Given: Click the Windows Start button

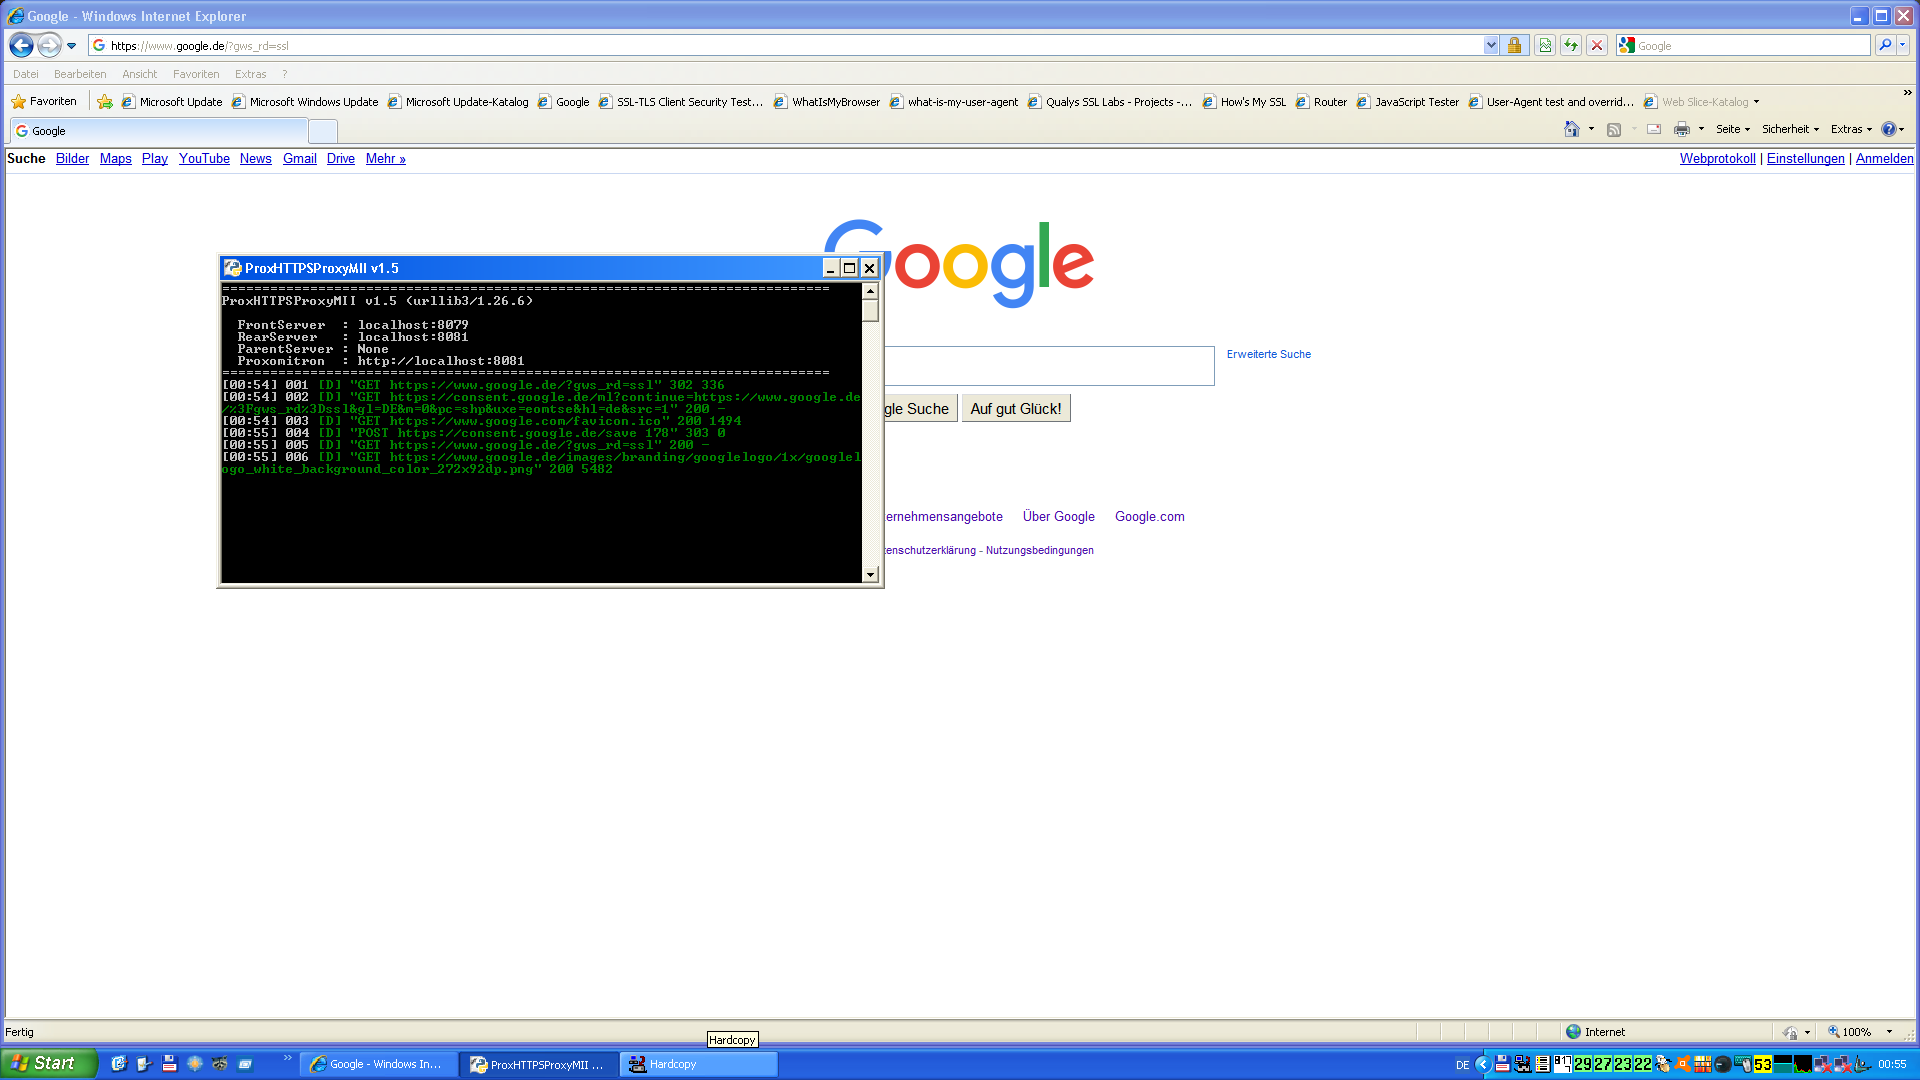Looking at the screenshot, I should coord(48,1063).
